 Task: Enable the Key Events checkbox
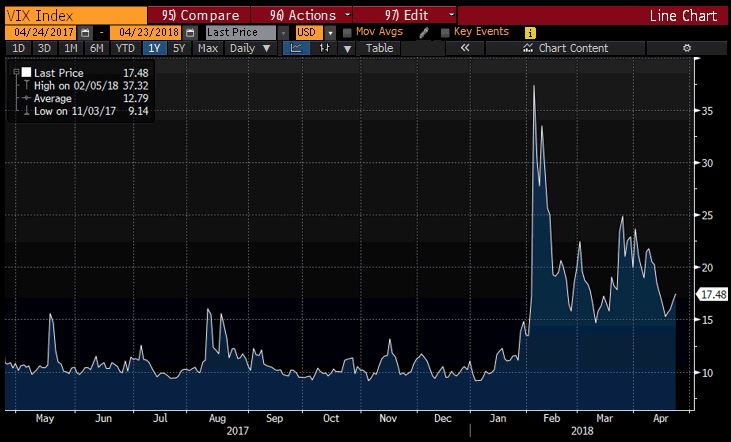pyautogui.click(x=445, y=33)
